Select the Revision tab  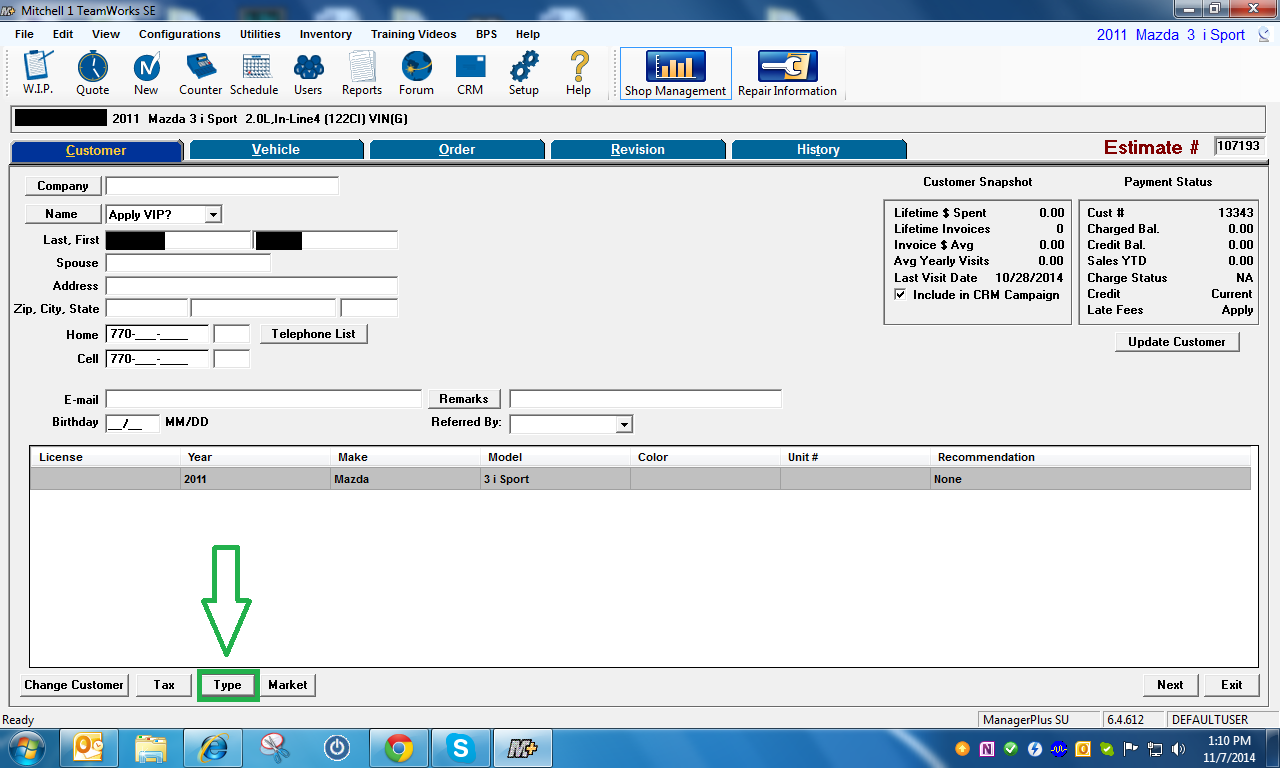638,150
